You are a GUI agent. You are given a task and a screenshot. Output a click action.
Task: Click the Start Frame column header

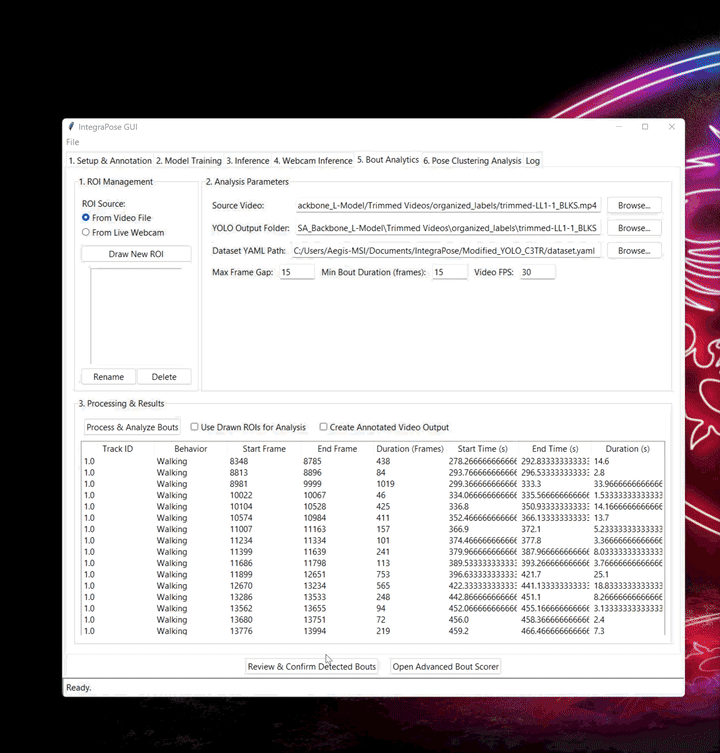pyautogui.click(x=264, y=449)
